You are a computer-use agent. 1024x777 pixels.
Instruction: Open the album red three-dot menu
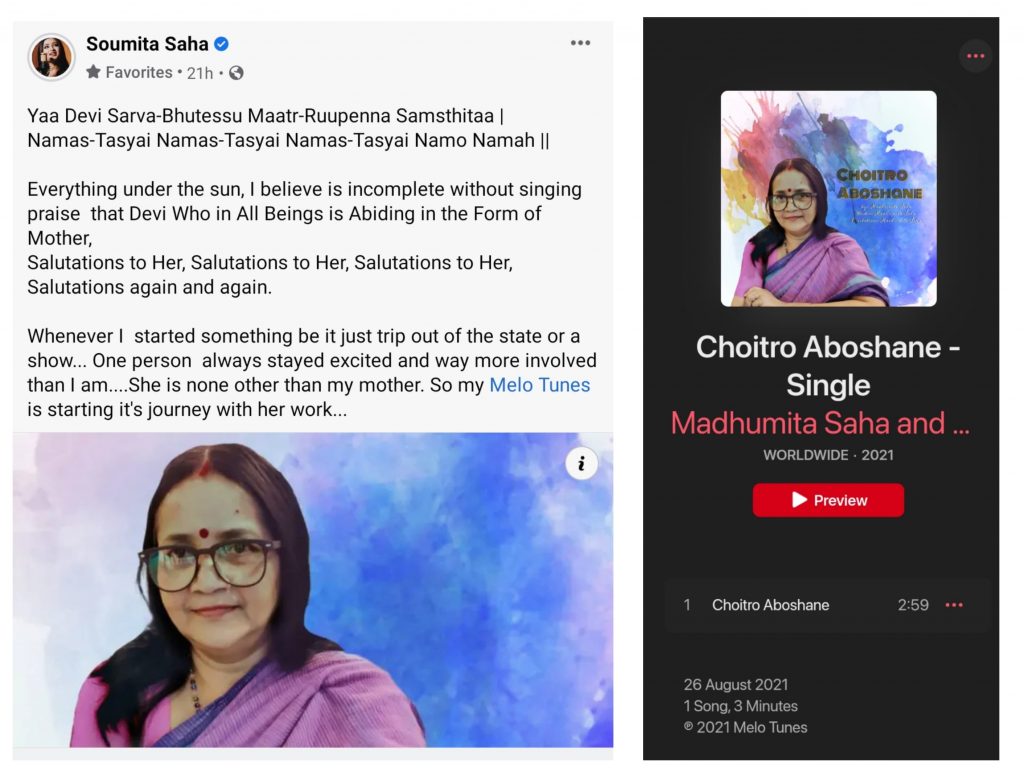pos(976,56)
